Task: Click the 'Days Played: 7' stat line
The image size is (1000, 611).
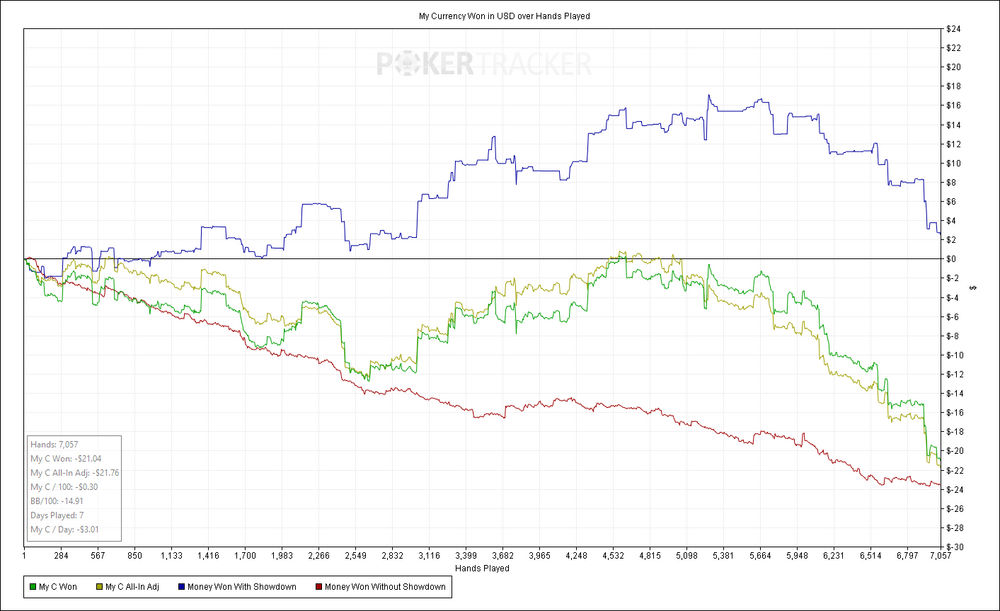Action: coord(62,514)
